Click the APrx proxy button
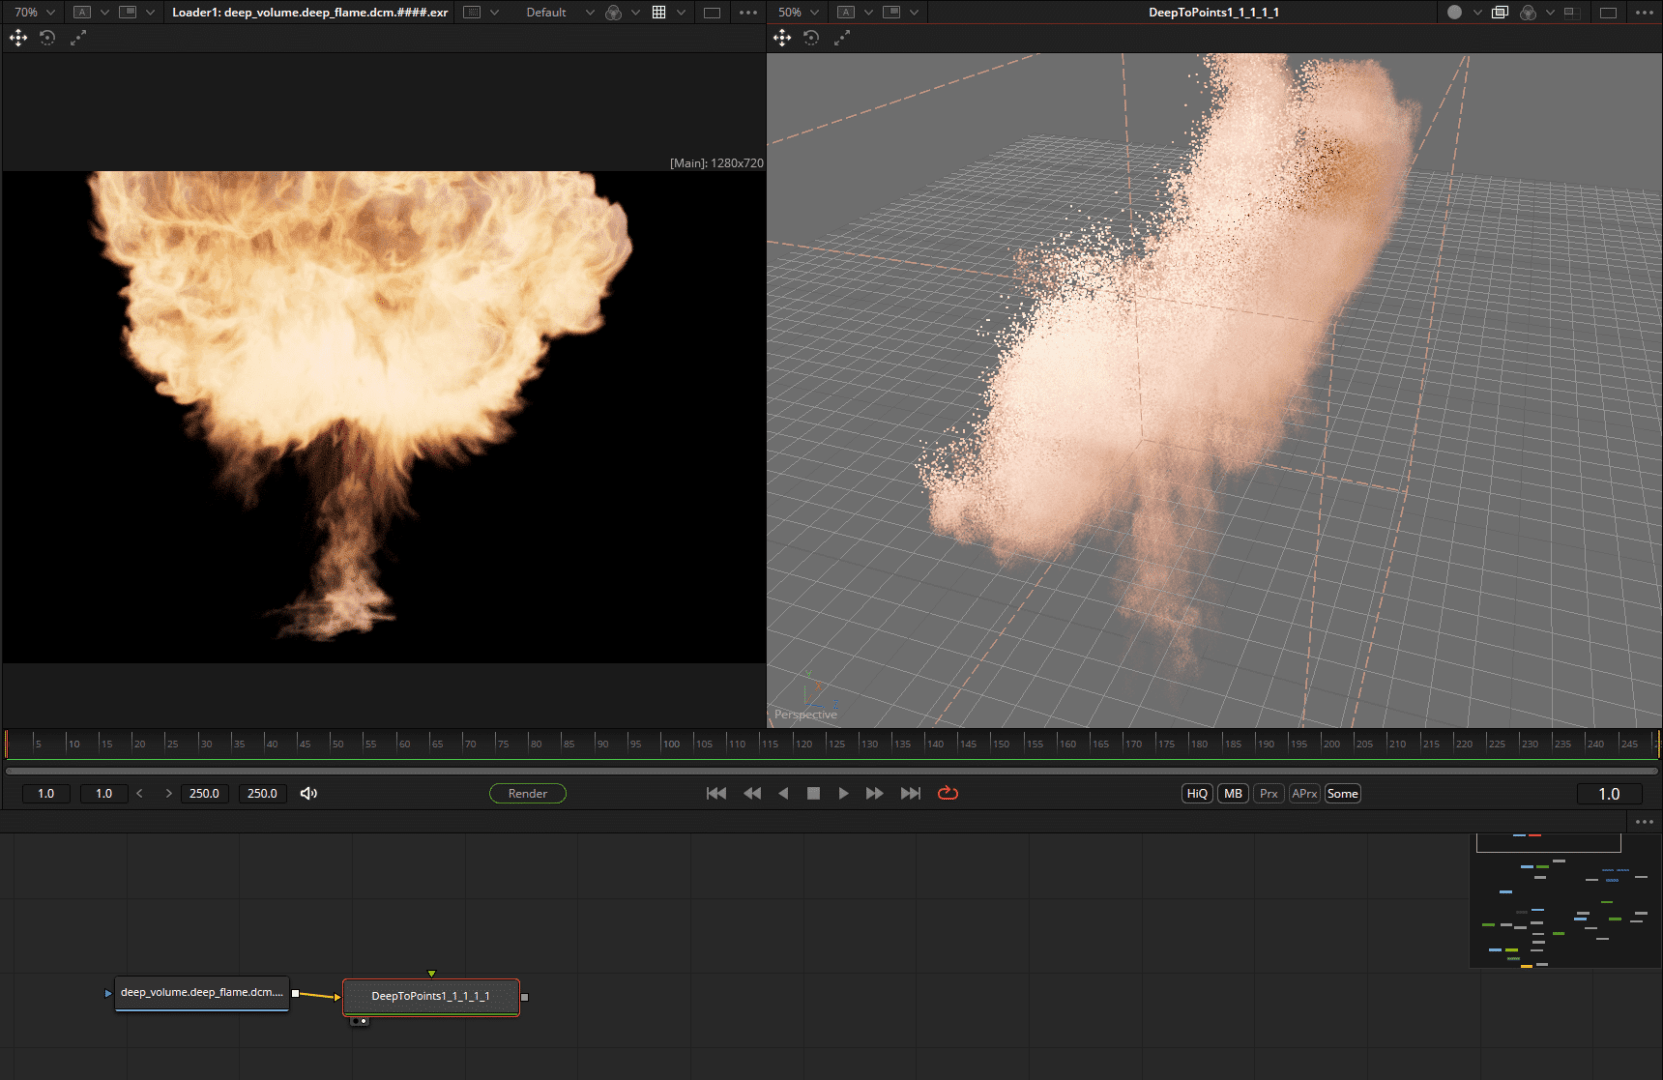Viewport: 1663px width, 1080px height. (1304, 793)
